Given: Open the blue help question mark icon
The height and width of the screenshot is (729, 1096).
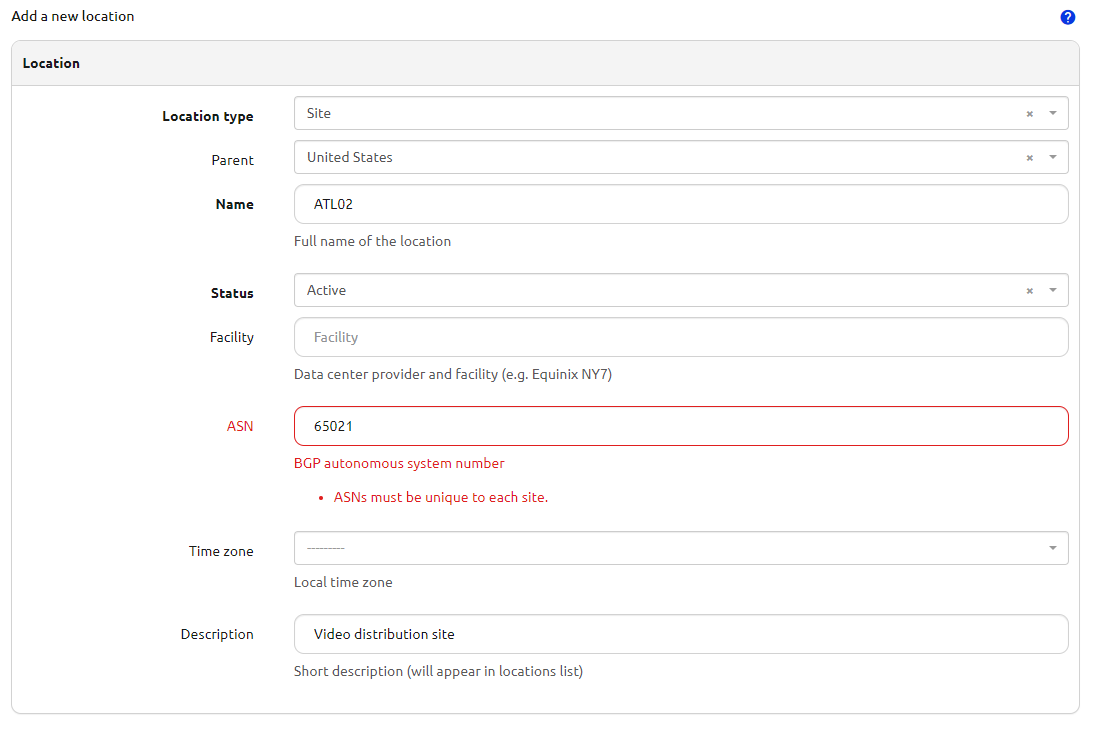Looking at the screenshot, I should (x=1067, y=17).
